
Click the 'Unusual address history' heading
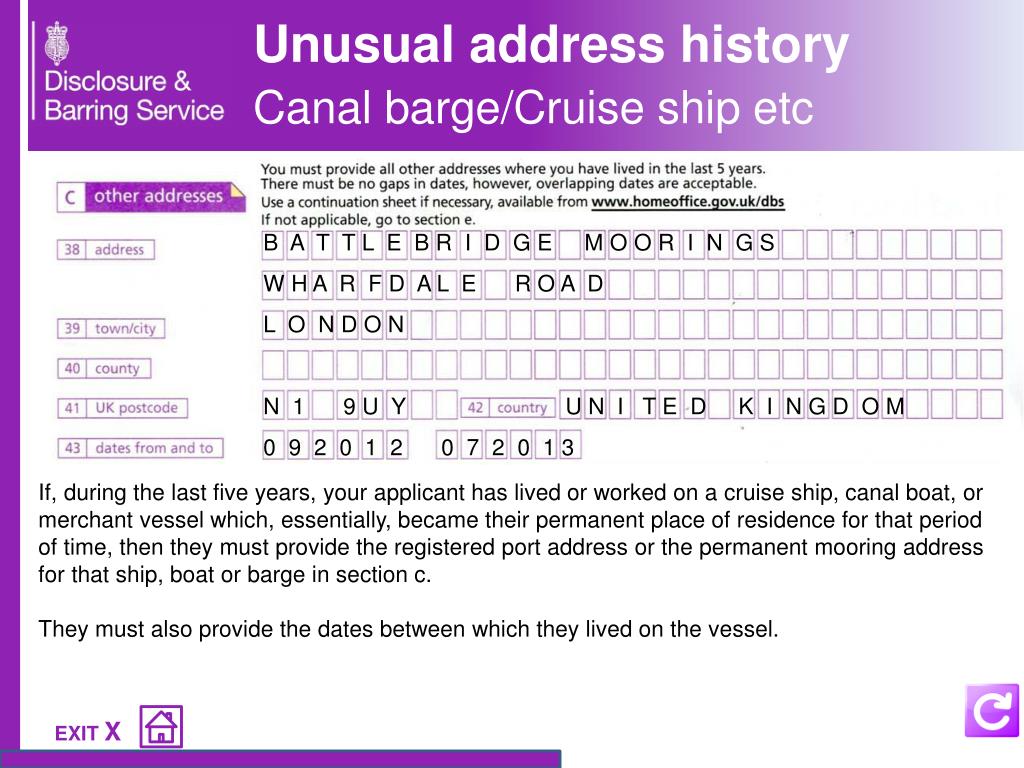click(551, 44)
